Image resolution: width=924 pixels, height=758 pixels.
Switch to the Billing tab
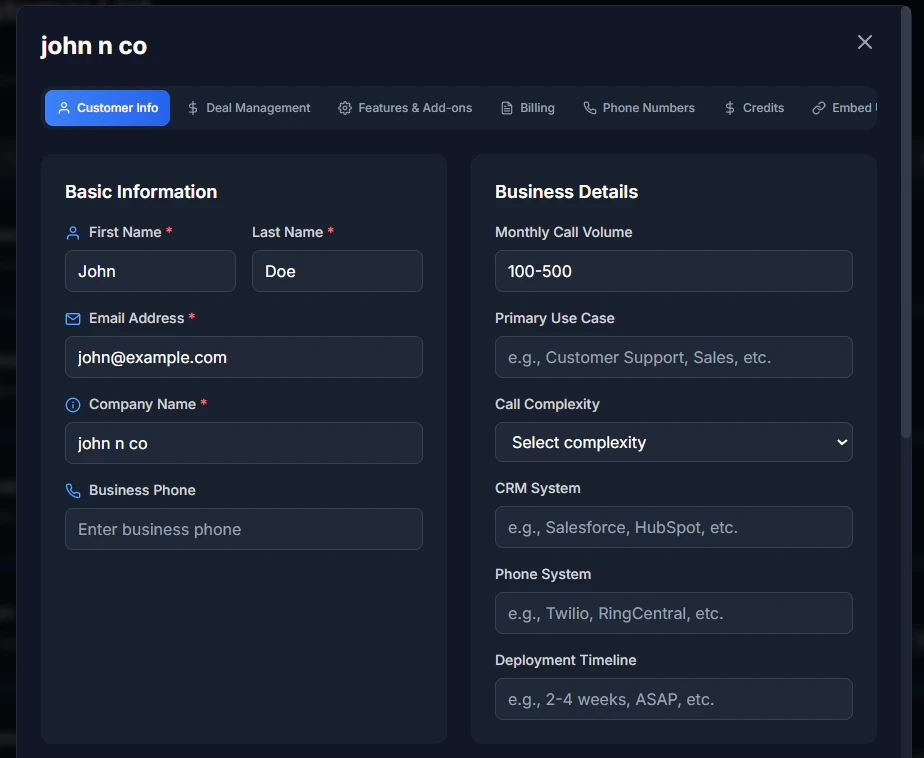528,107
